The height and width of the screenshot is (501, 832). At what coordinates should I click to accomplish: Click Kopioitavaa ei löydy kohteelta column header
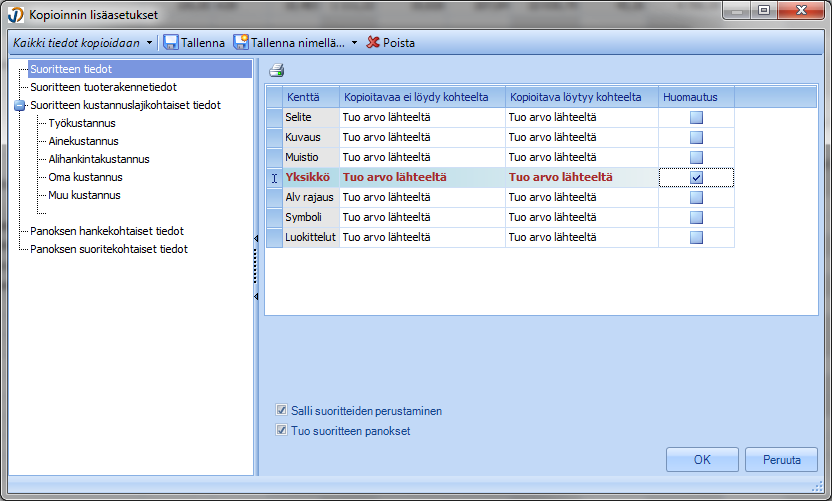point(422,97)
